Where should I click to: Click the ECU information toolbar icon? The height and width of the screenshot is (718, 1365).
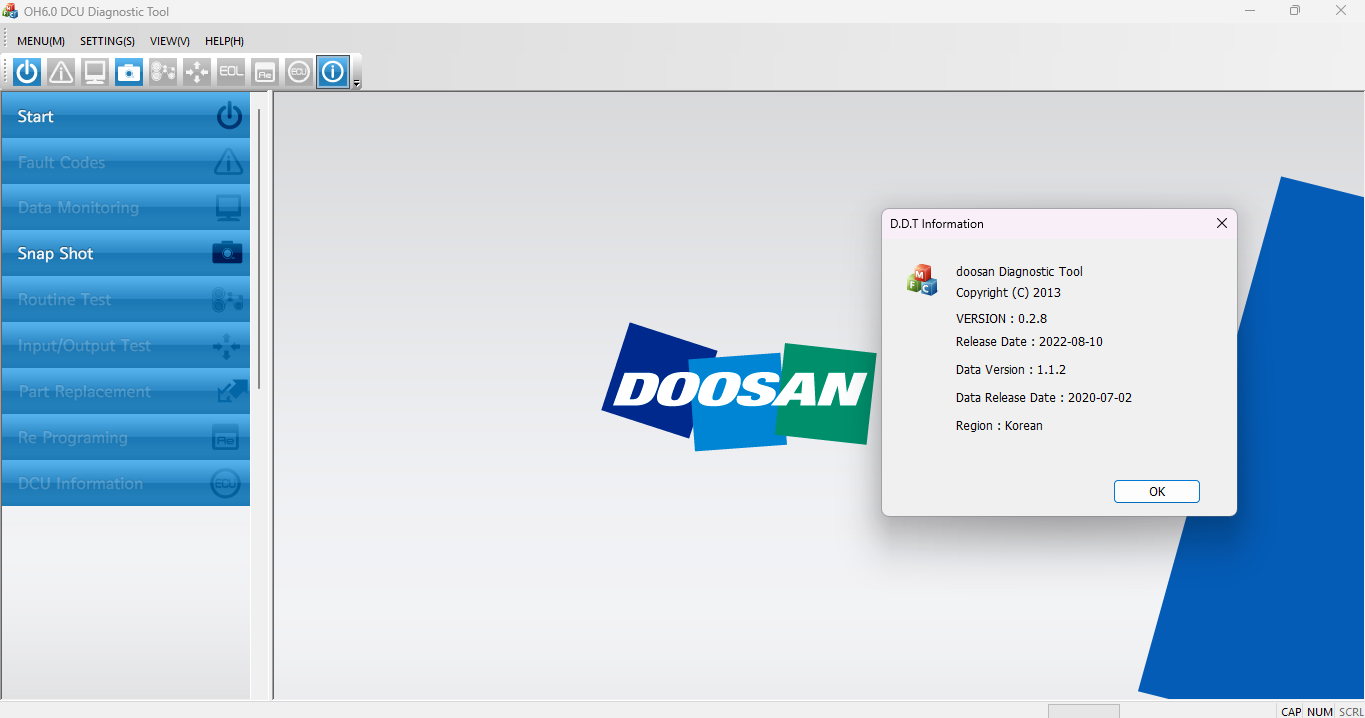click(x=299, y=72)
